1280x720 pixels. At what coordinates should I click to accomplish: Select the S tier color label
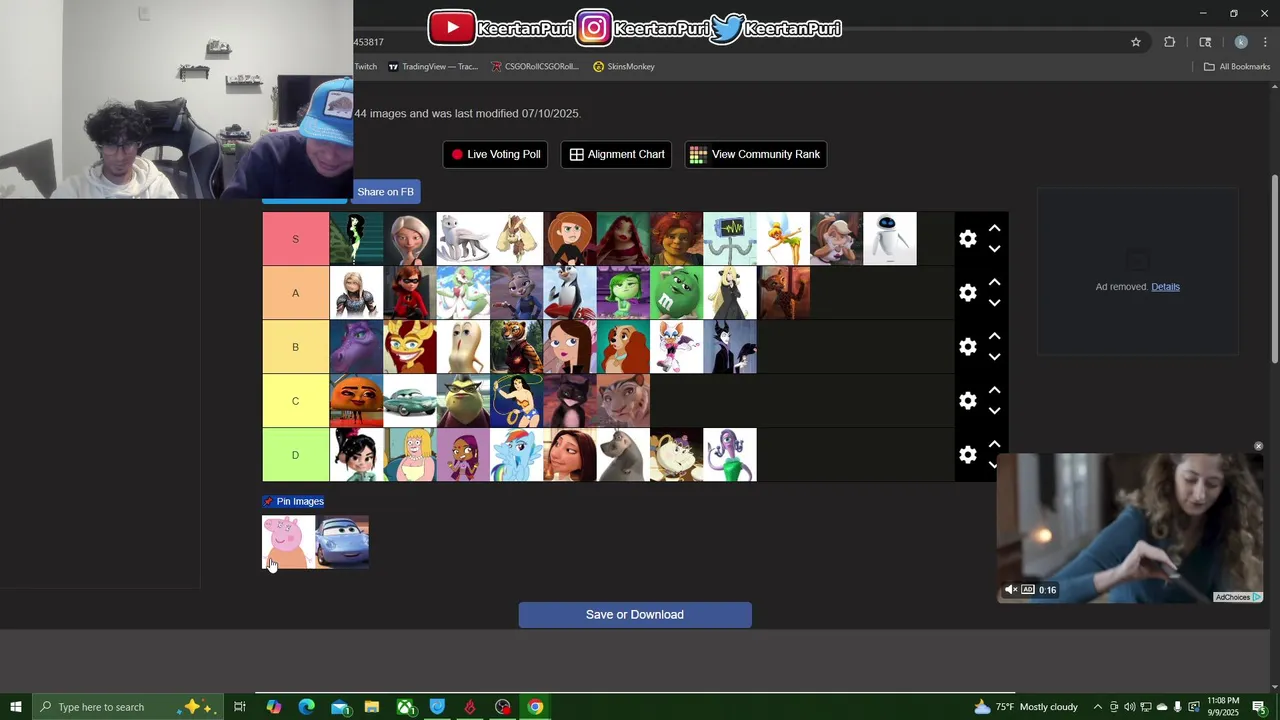(x=295, y=239)
